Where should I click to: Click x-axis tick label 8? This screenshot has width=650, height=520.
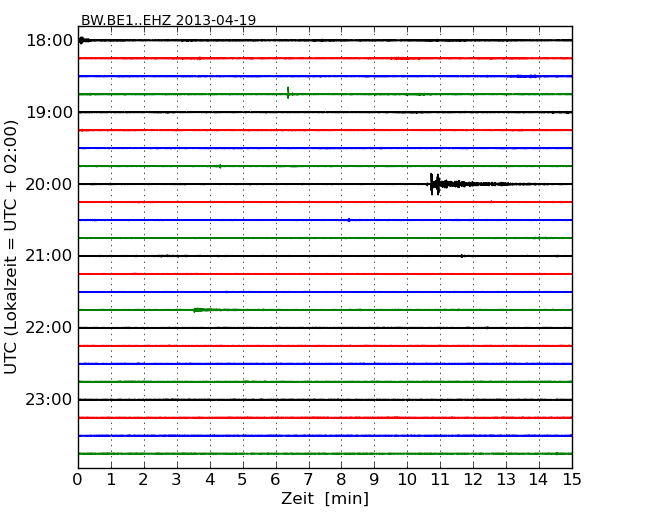coord(342,480)
